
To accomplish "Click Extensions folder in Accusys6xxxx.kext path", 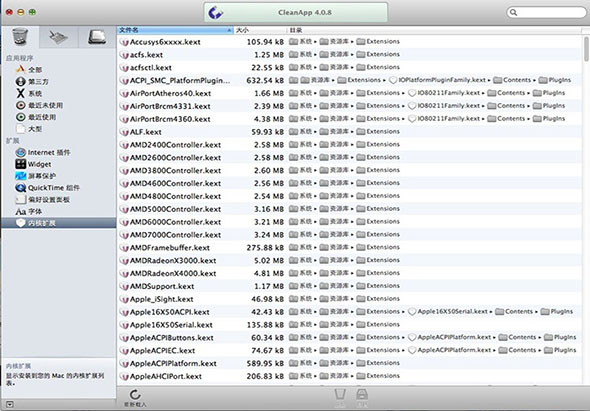I will (x=378, y=41).
